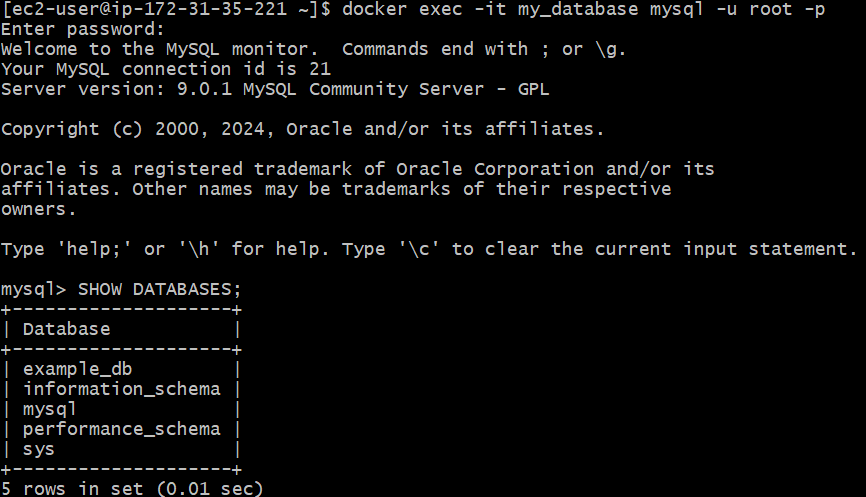Click the sys database entry
Screen dimensions: 866x497
pos(38,449)
